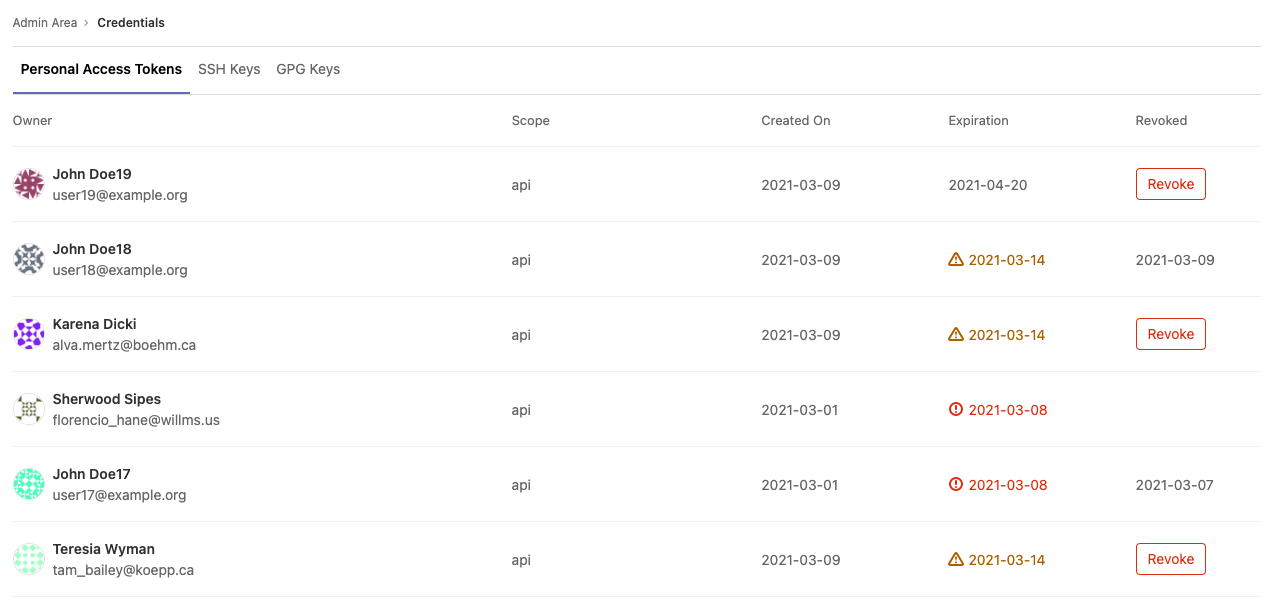This screenshot has width=1274, height=604.
Task: Click the orange warning icon in Teresia Wyman's row
Action: pos(954,559)
